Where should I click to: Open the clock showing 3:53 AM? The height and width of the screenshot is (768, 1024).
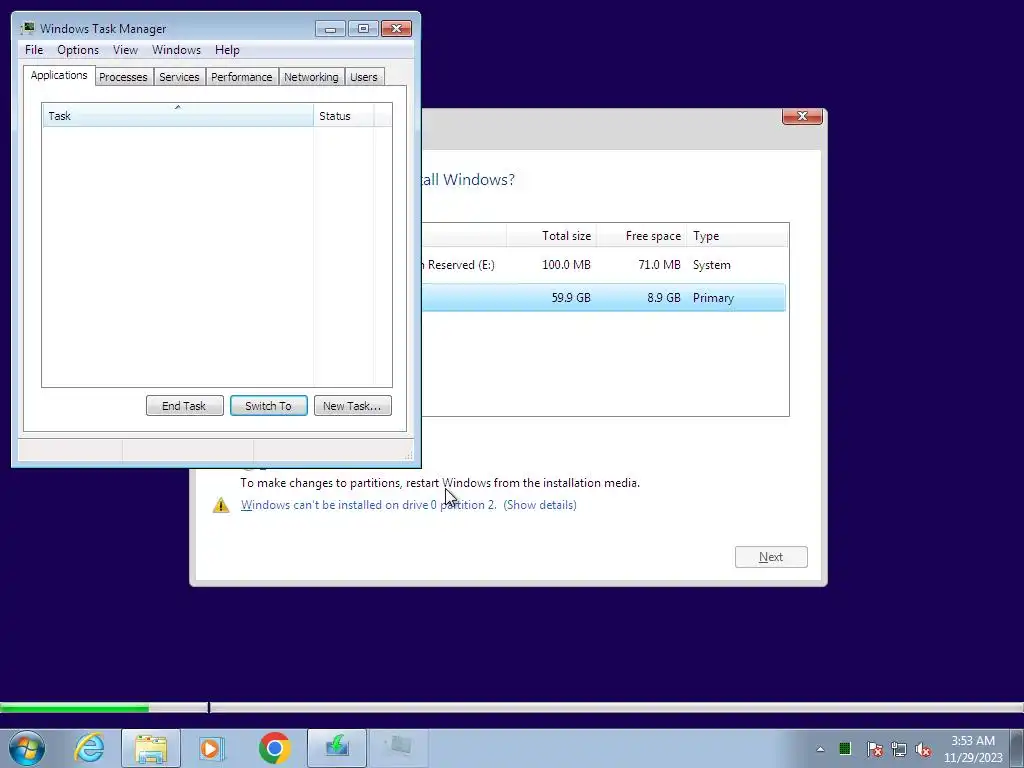(972, 748)
